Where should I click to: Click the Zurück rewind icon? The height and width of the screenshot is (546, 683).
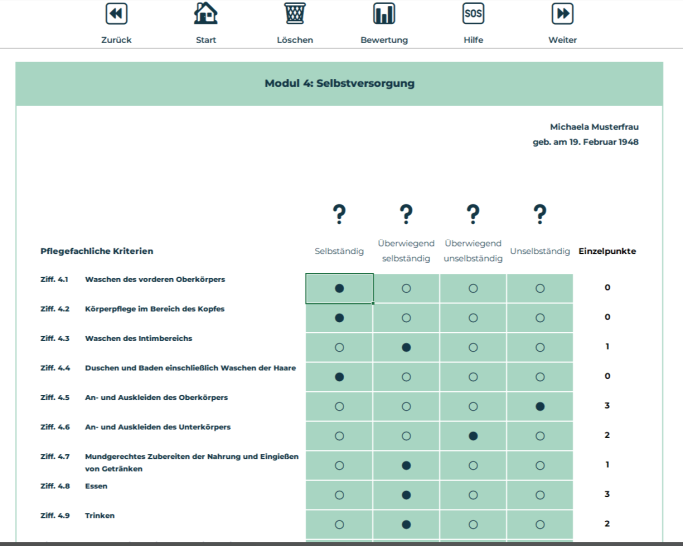pos(116,14)
